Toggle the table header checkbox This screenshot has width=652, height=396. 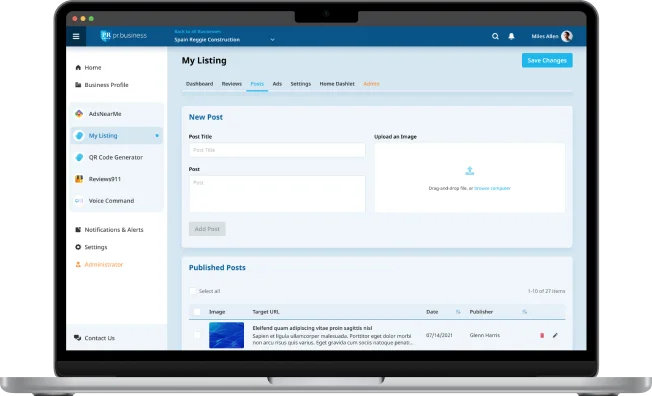197,312
